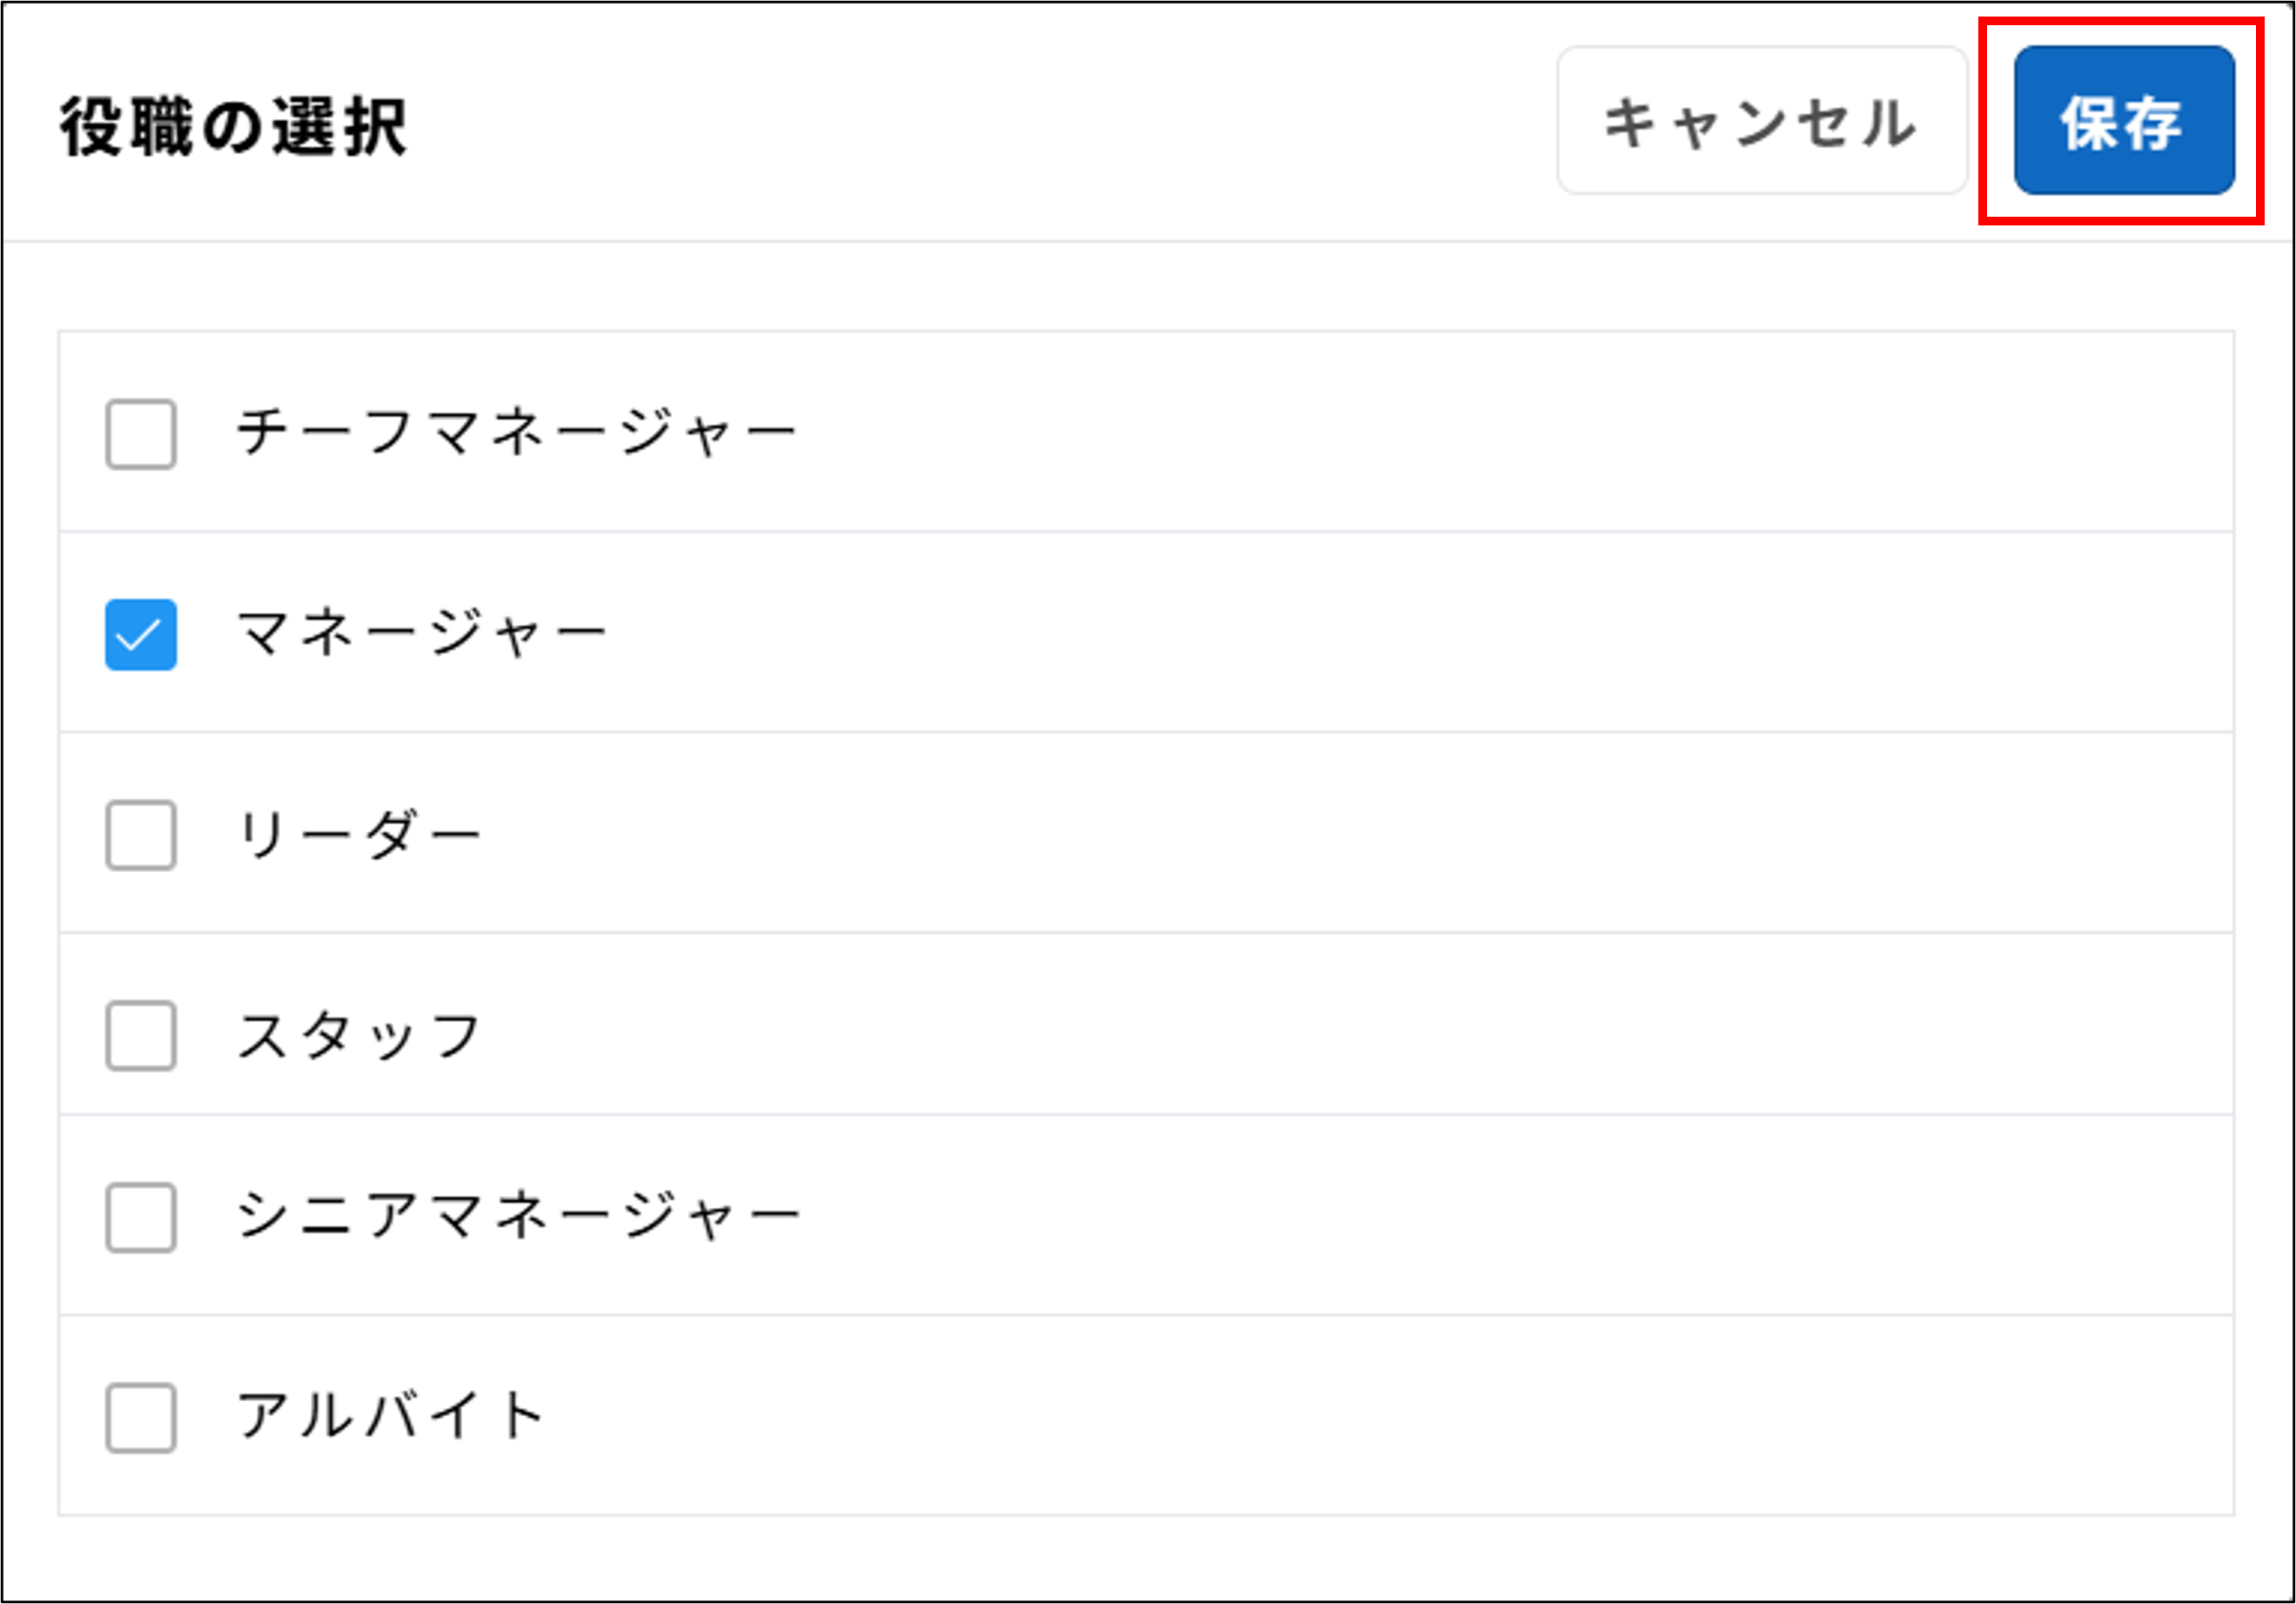Cancel the selection with キャンセル
Viewport: 2296px width, 1604px height.
[1760, 124]
